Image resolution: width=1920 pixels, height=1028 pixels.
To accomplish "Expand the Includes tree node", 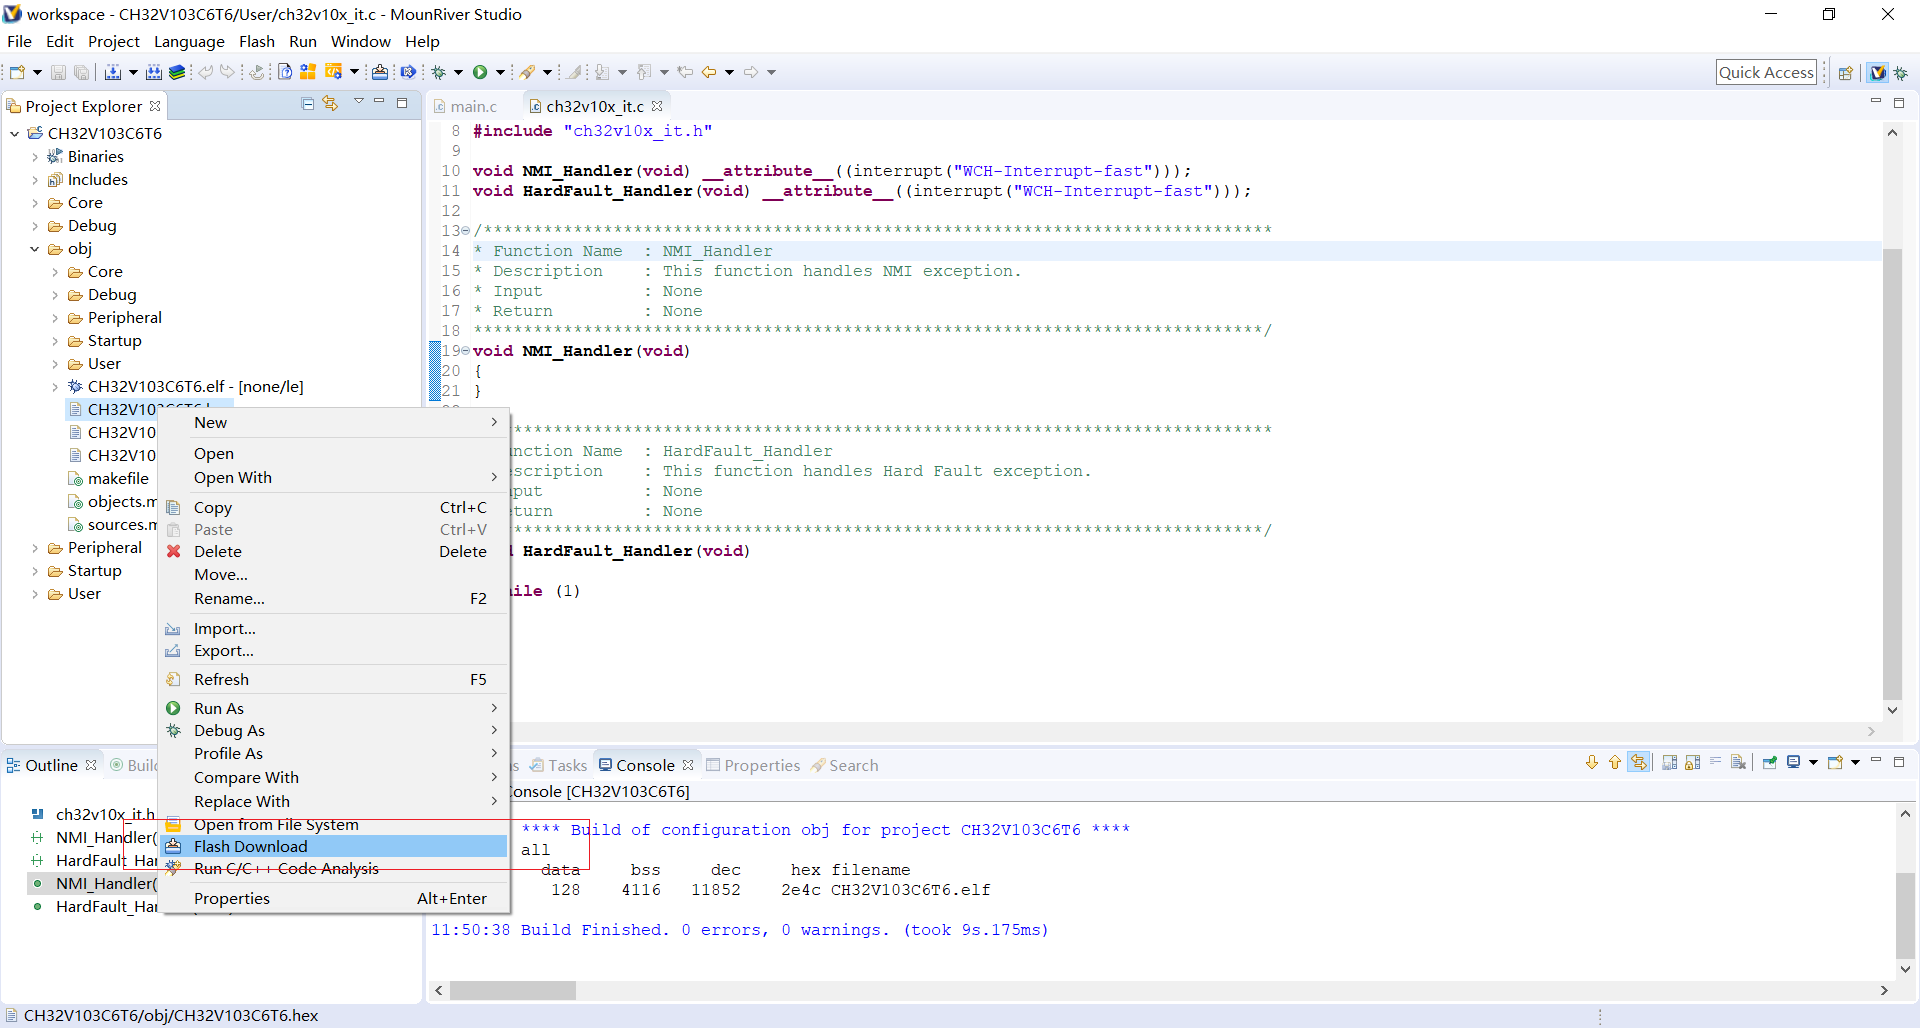I will coord(33,180).
